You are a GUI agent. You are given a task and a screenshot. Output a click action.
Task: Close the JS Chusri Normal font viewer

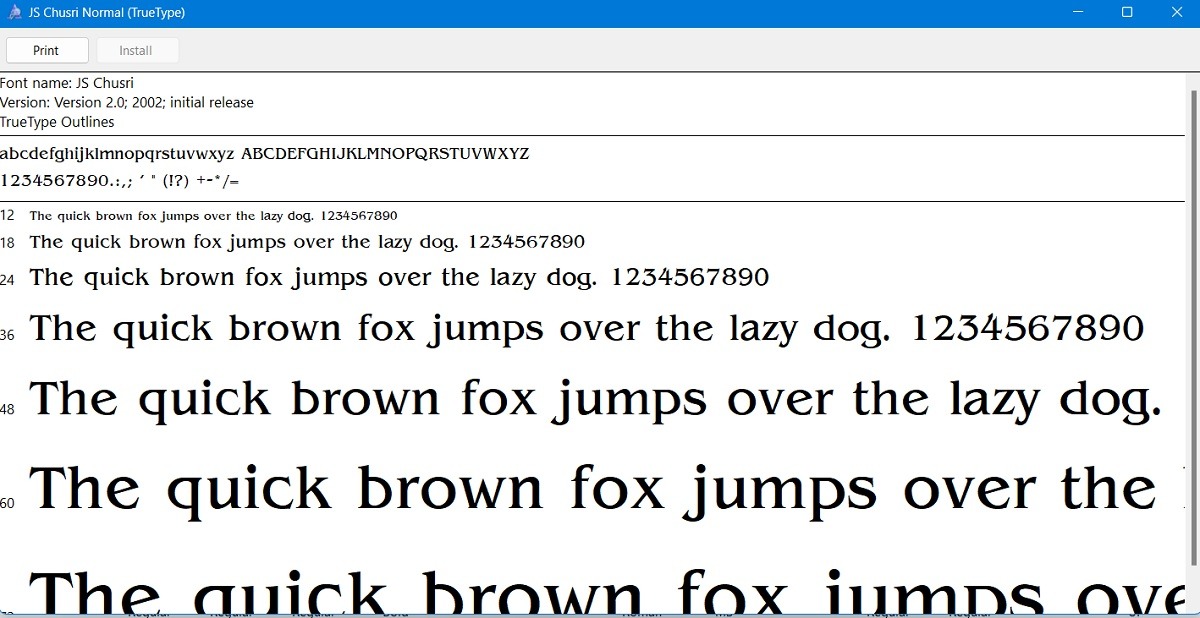[x=1177, y=12]
